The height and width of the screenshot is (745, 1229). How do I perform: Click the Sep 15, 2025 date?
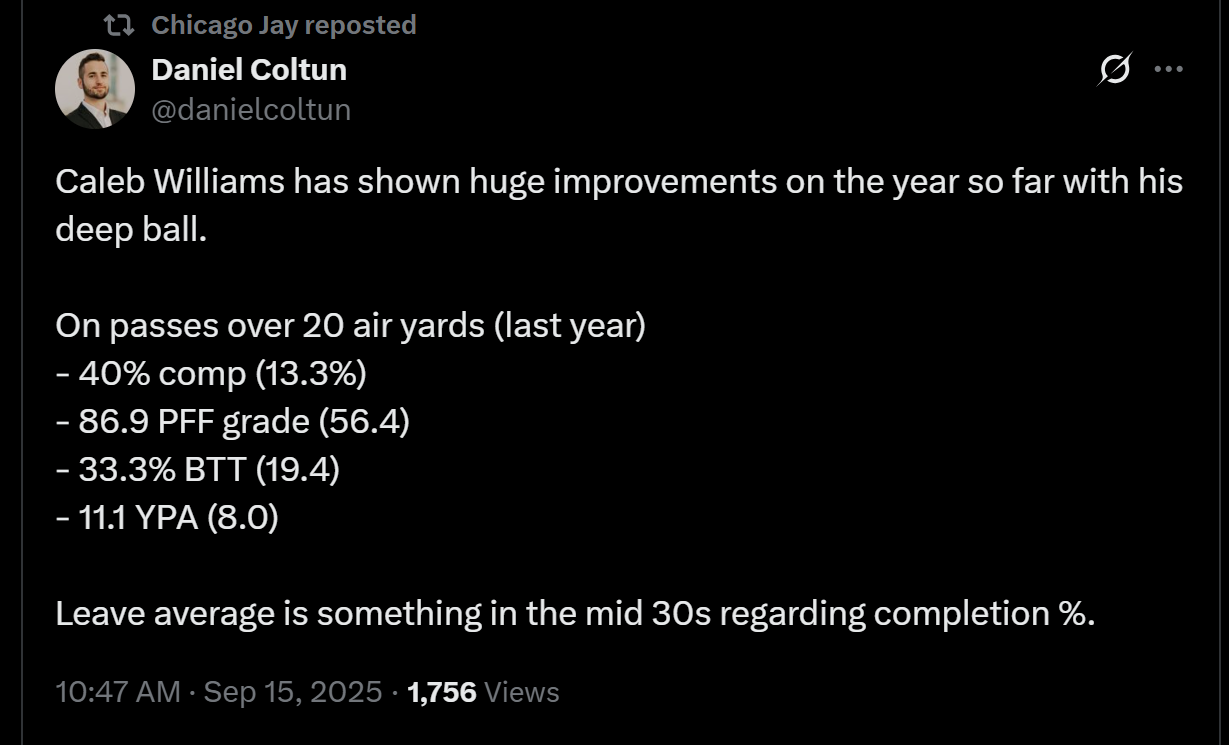[x=293, y=691]
